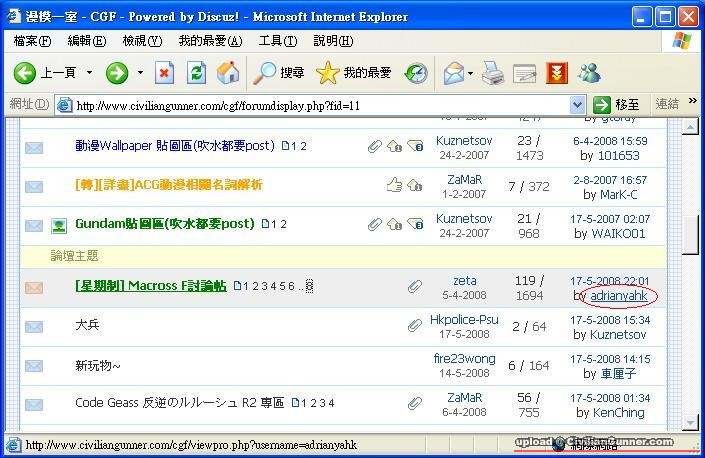The height and width of the screenshot is (458, 705).
Task: Open the 檔案(F) menu
Action: pyautogui.click(x=32, y=41)
